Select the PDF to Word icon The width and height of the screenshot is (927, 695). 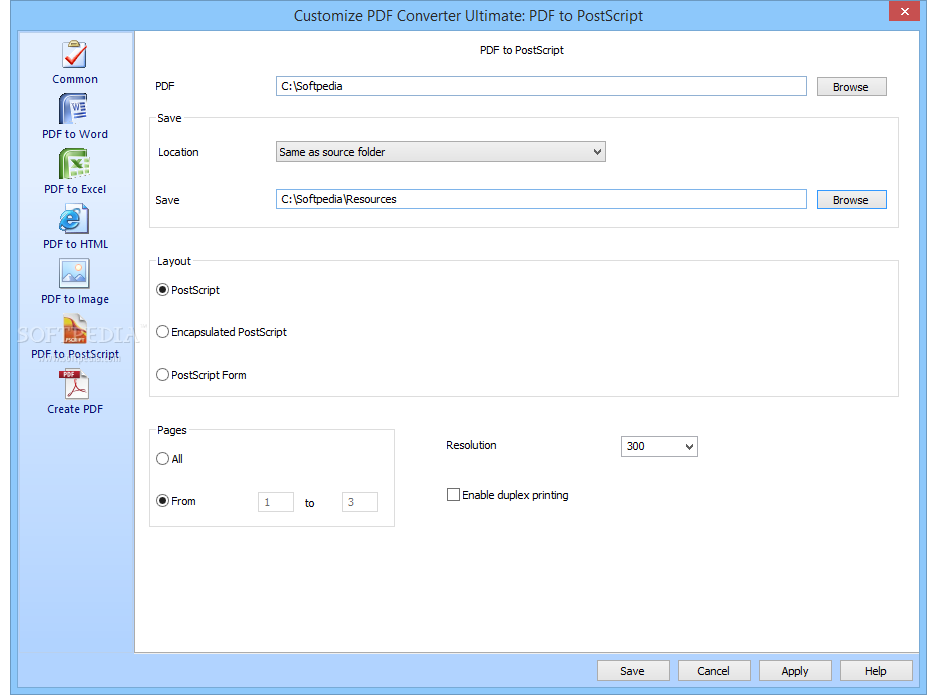74,109
